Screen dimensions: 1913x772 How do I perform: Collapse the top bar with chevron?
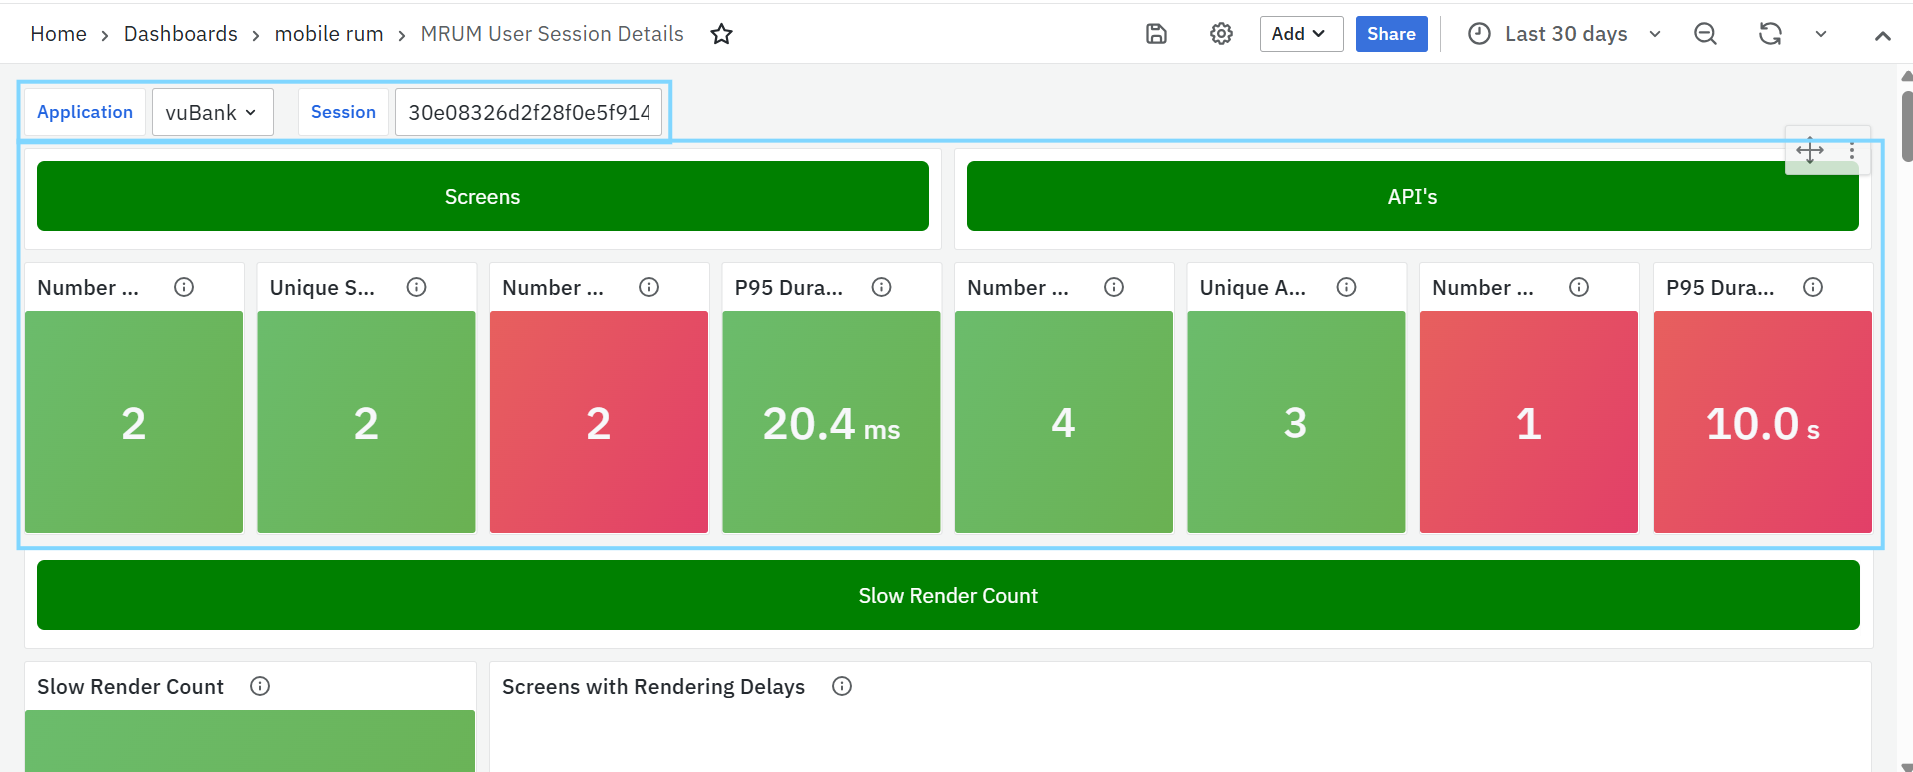(1882, 35)
